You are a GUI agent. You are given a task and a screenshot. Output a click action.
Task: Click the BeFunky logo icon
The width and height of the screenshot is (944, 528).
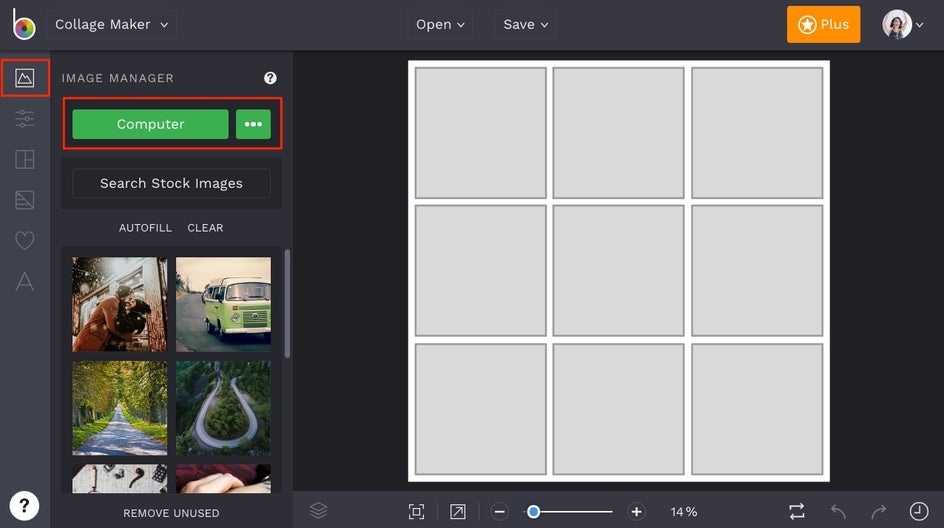click(x=23, y=24)
